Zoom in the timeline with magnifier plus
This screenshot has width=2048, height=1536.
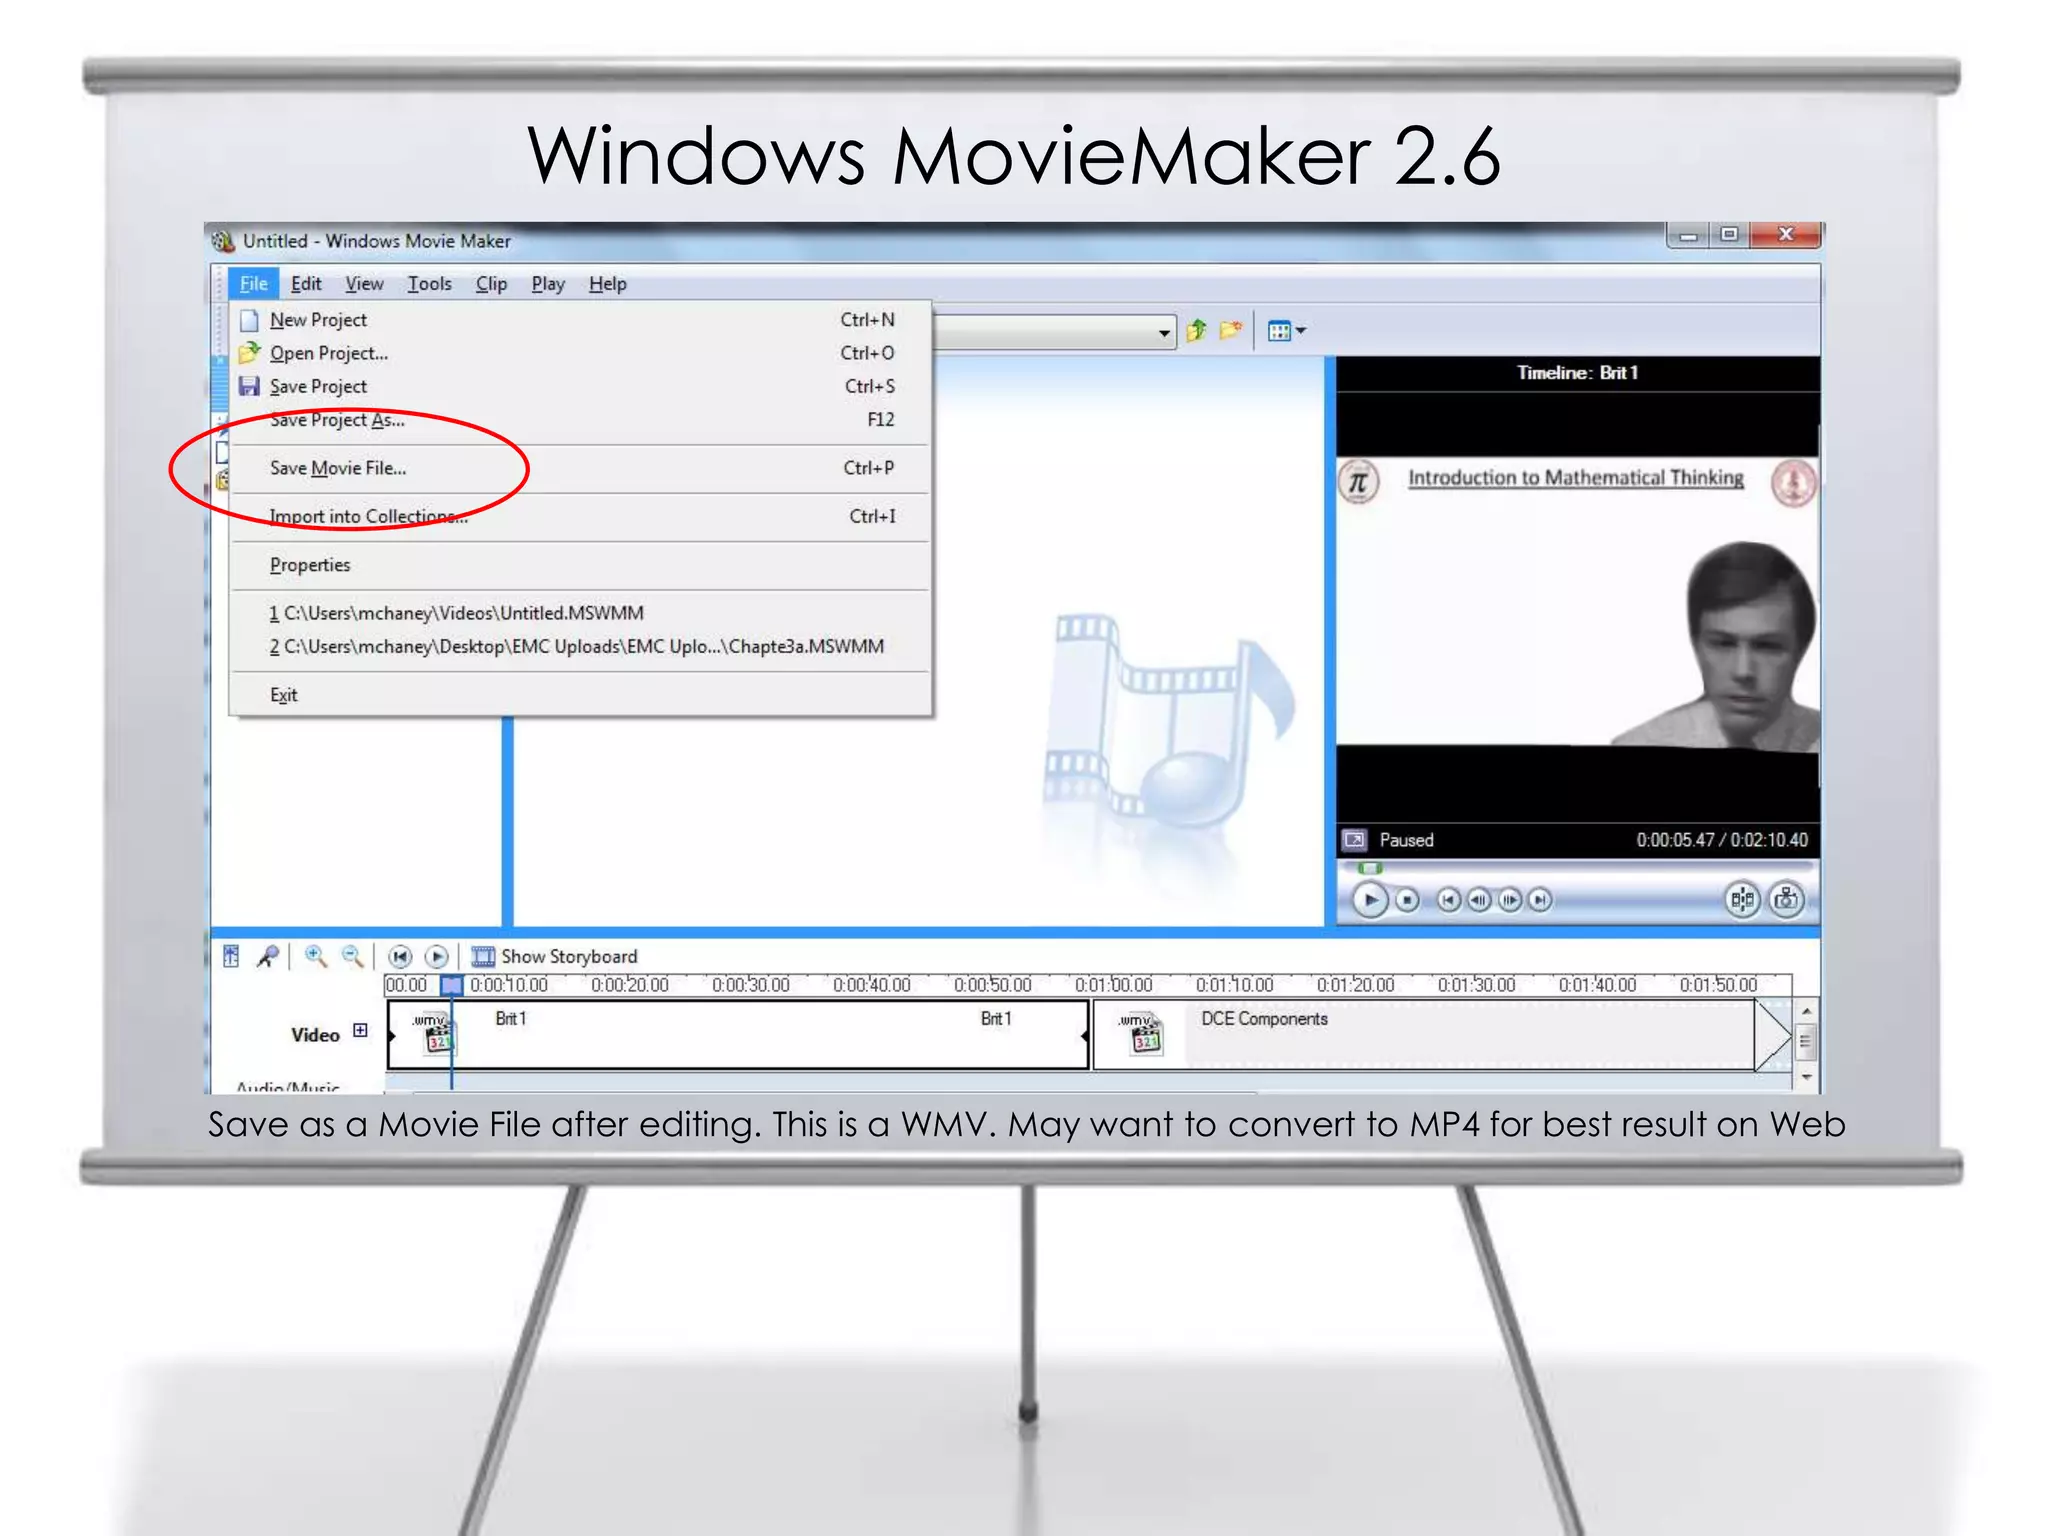pos(316,956)
